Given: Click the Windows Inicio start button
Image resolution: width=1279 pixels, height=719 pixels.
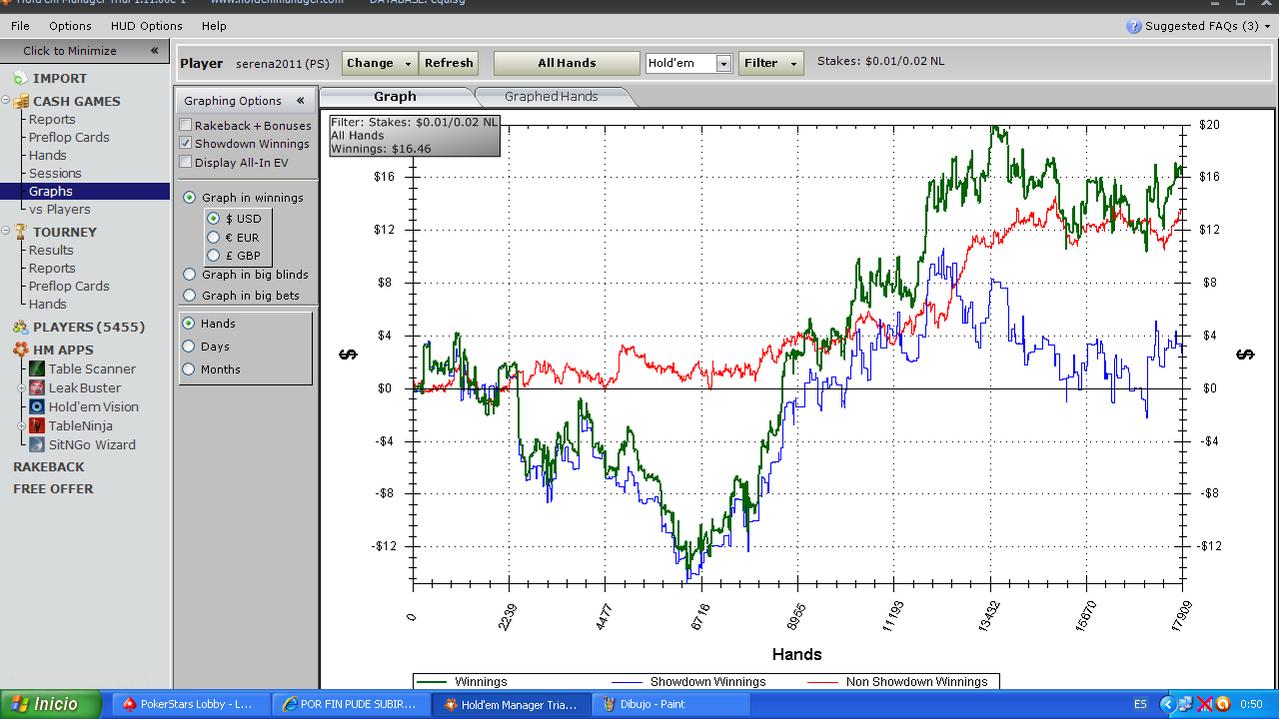Looking at the screenshot, I should (x=50, y=704).
